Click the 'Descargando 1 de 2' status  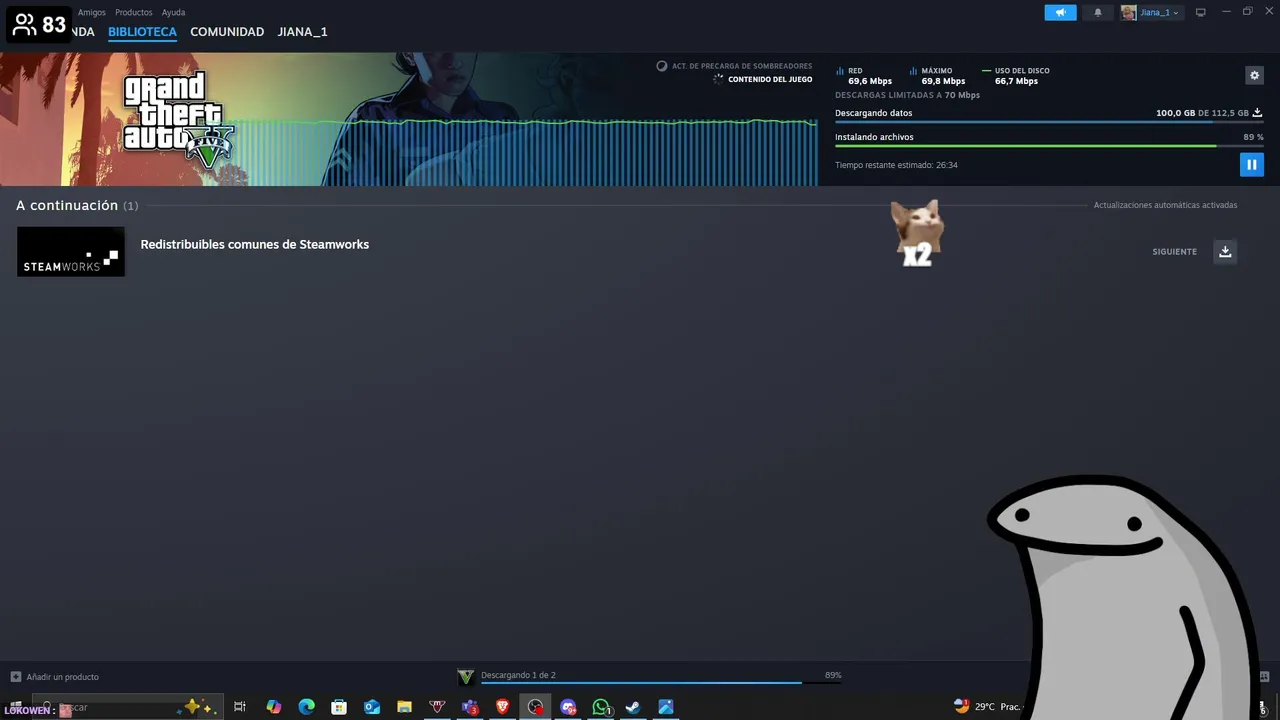click(518, 675)
